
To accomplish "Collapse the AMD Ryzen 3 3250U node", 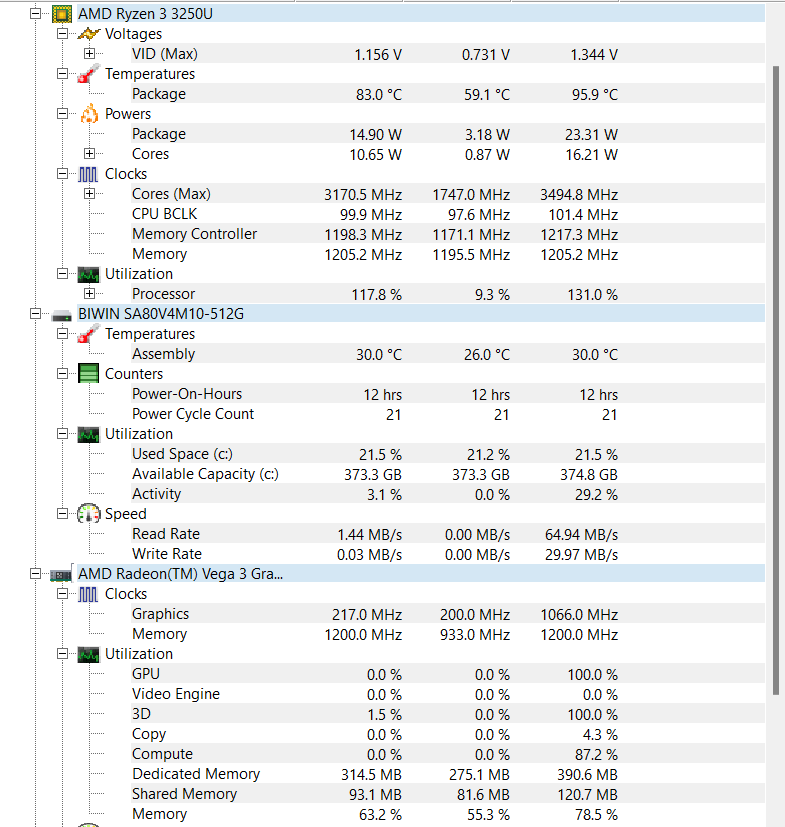I will click(37, 14).
